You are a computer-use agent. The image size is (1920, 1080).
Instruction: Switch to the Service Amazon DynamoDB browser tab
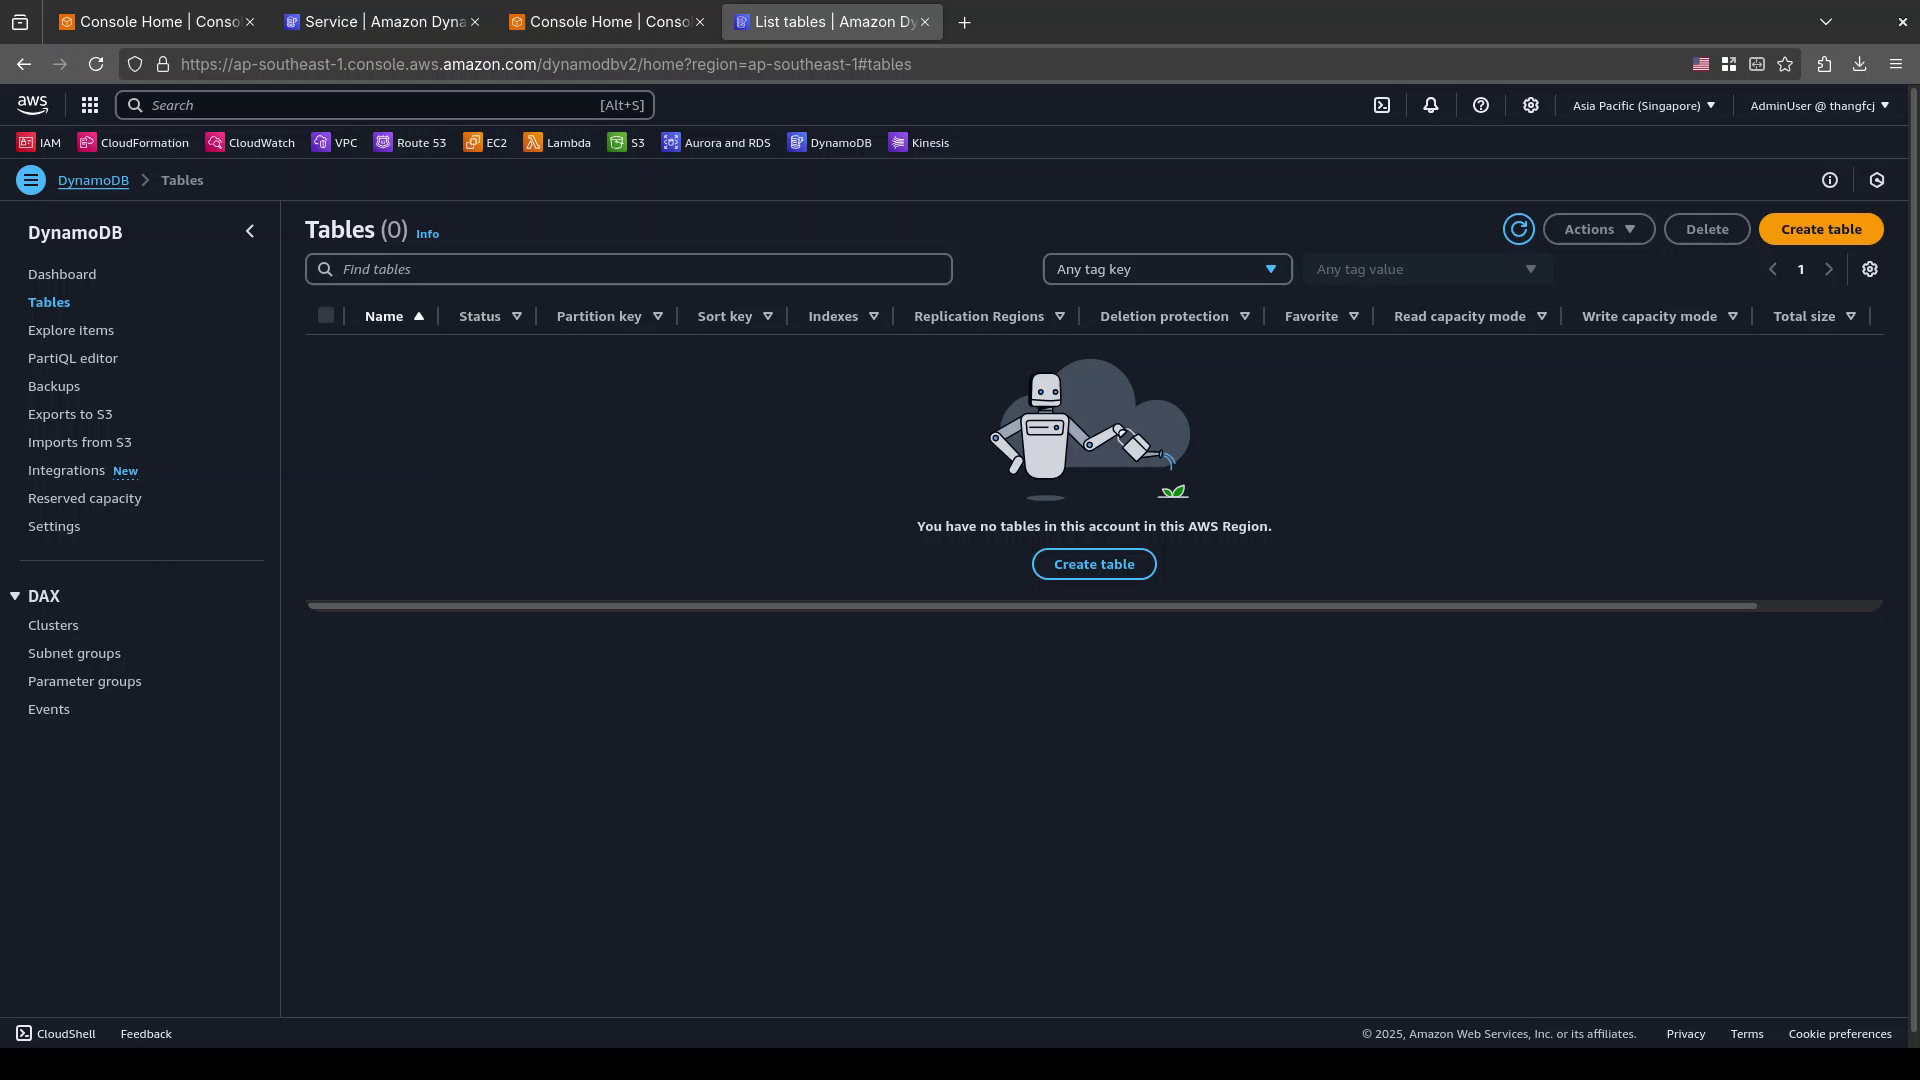pos(383,22)
